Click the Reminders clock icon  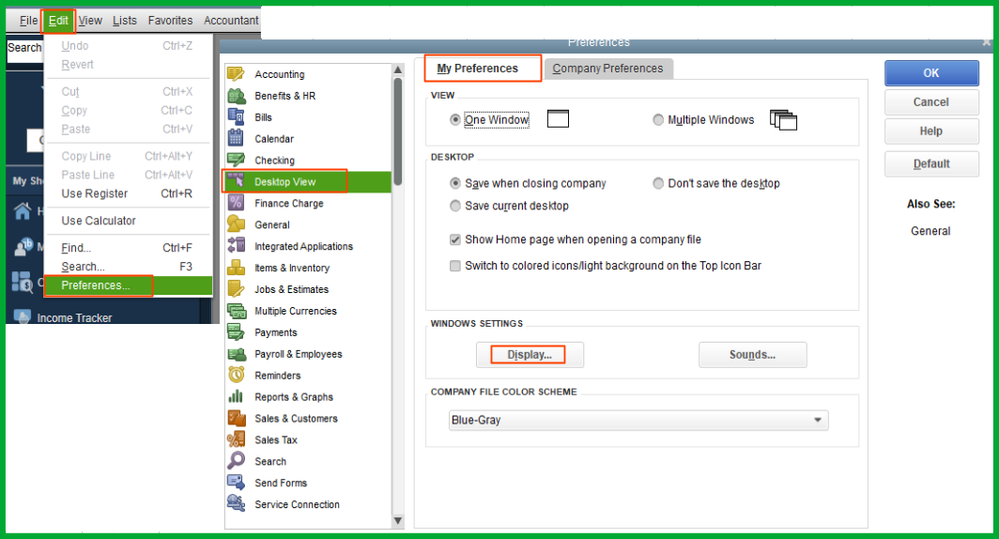pos(236,375)
